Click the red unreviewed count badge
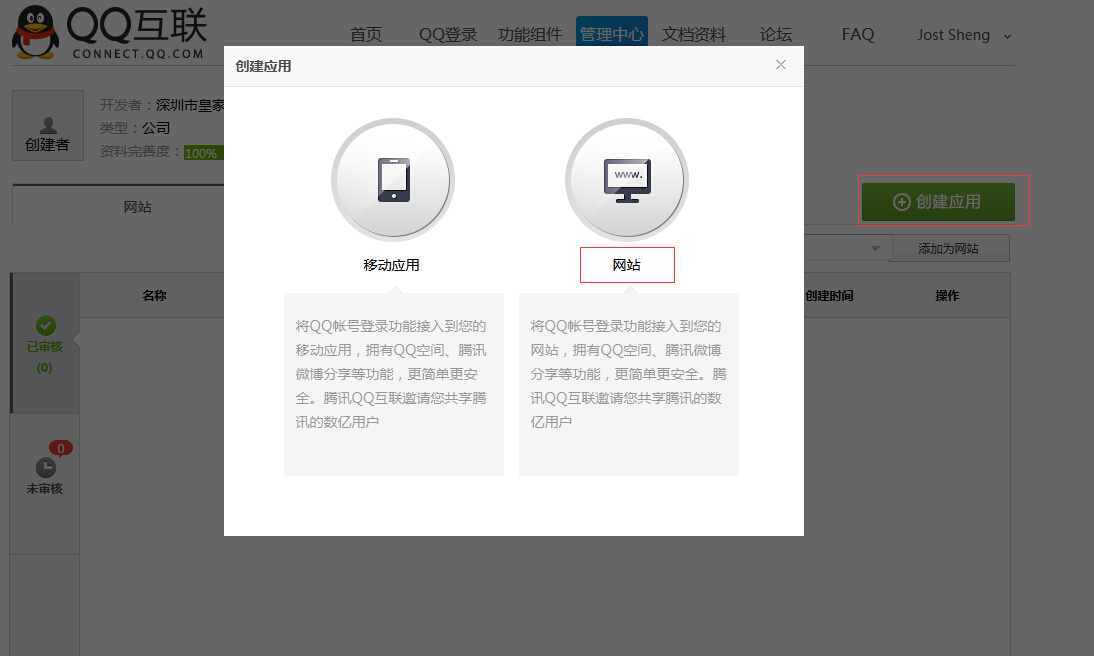1094x656 pixels. click(x=61, y=448)
